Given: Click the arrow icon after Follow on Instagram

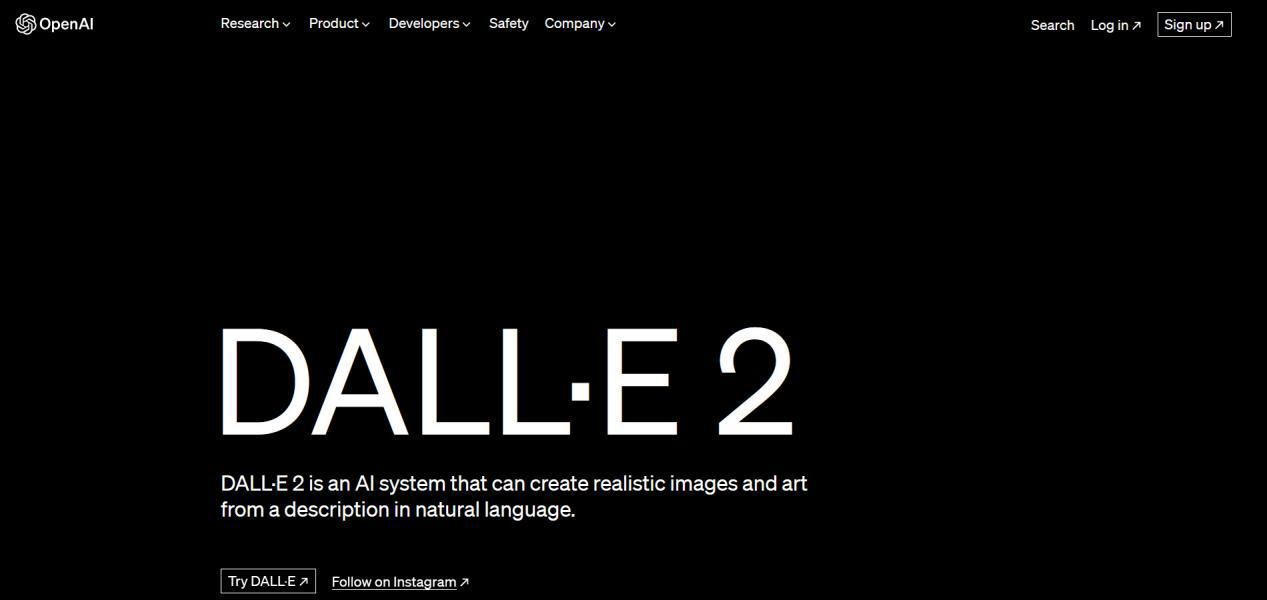Looking at the screenshot, I should [464, 582].
